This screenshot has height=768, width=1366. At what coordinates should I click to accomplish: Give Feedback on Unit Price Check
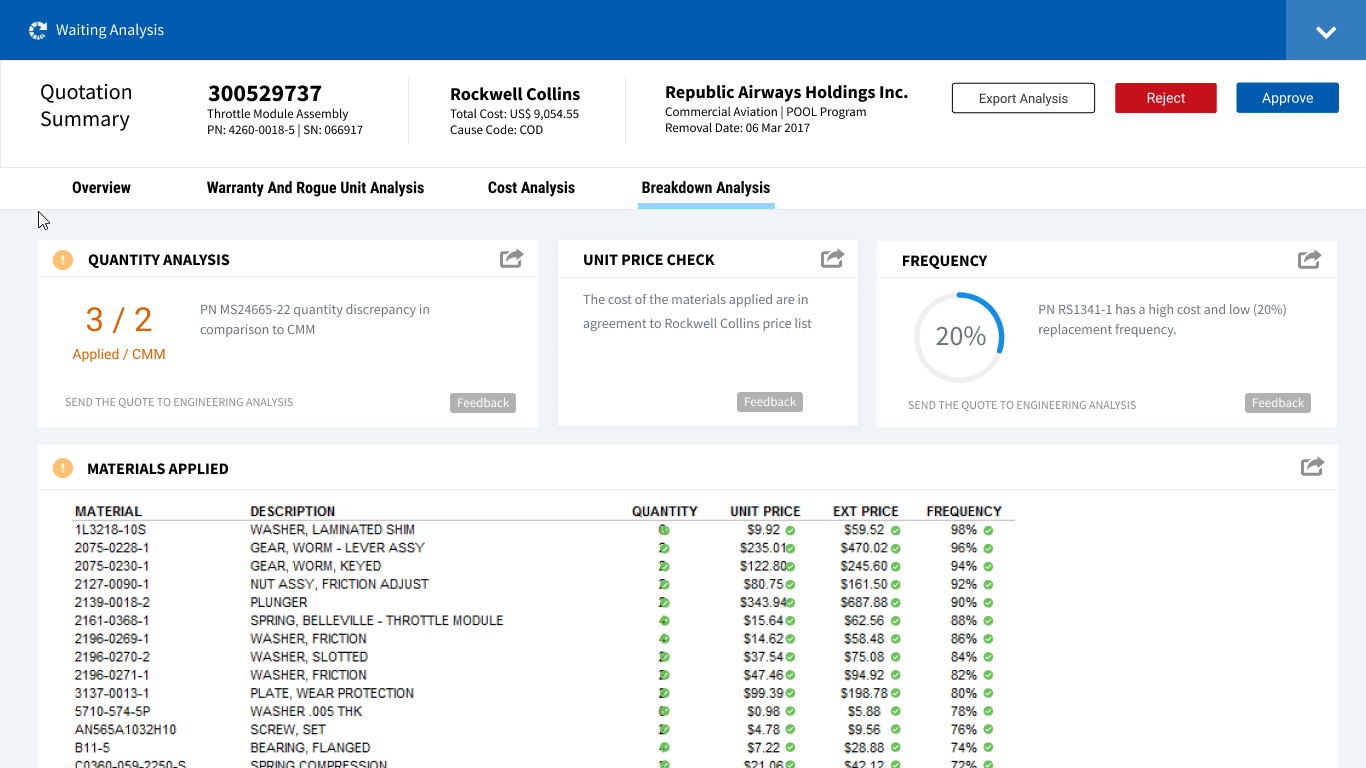[x=770, y=402]
